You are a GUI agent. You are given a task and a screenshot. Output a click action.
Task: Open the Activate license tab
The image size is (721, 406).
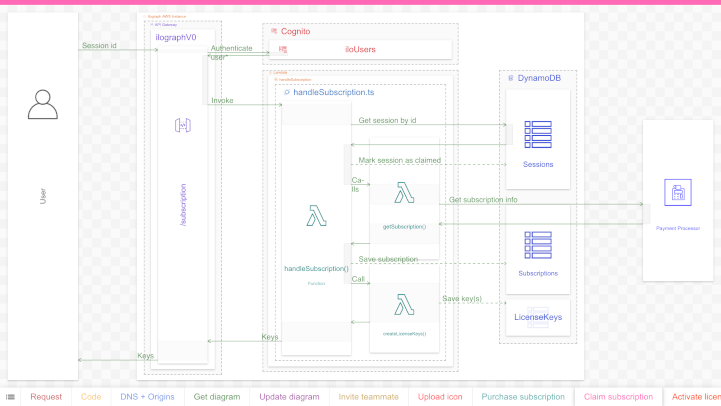(x=696, y=397)
